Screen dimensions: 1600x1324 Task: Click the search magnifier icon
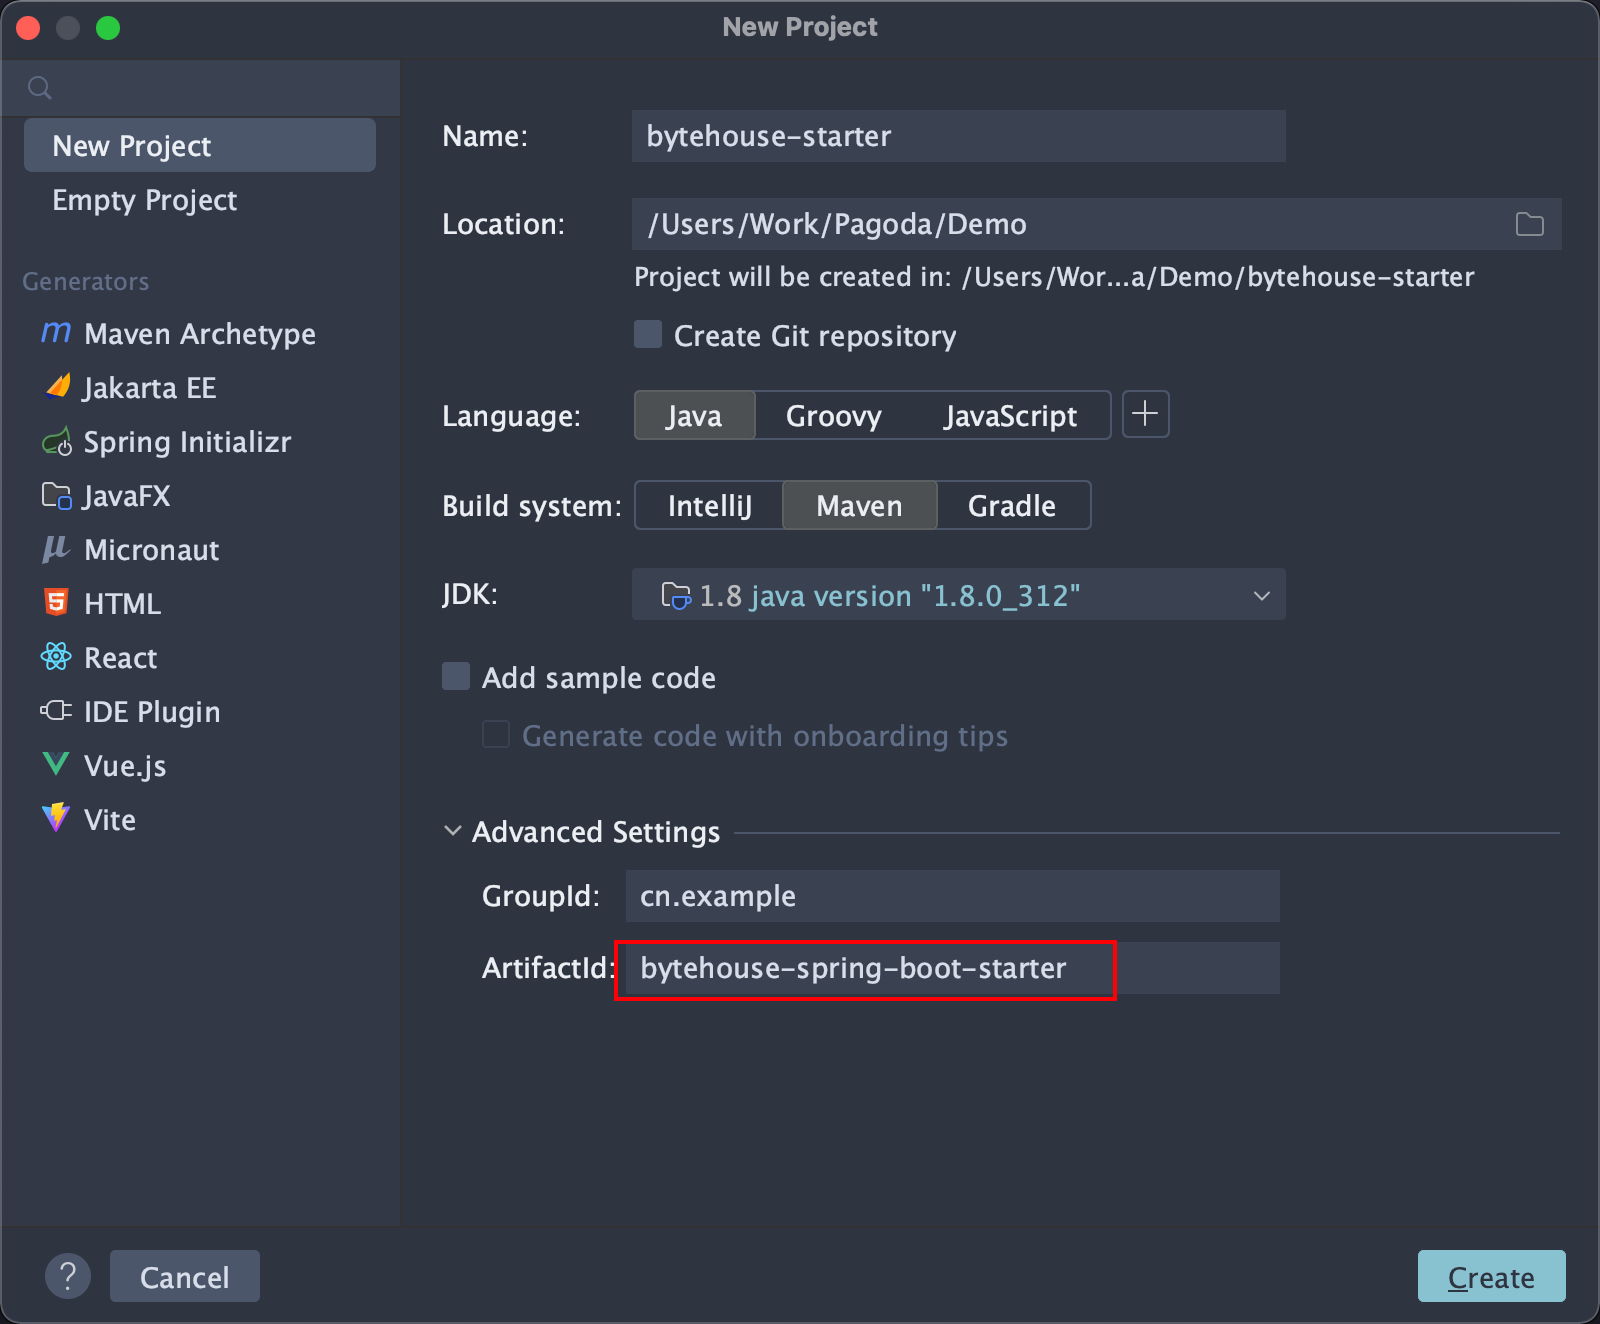pyautogui.click(x=40, y=87)
